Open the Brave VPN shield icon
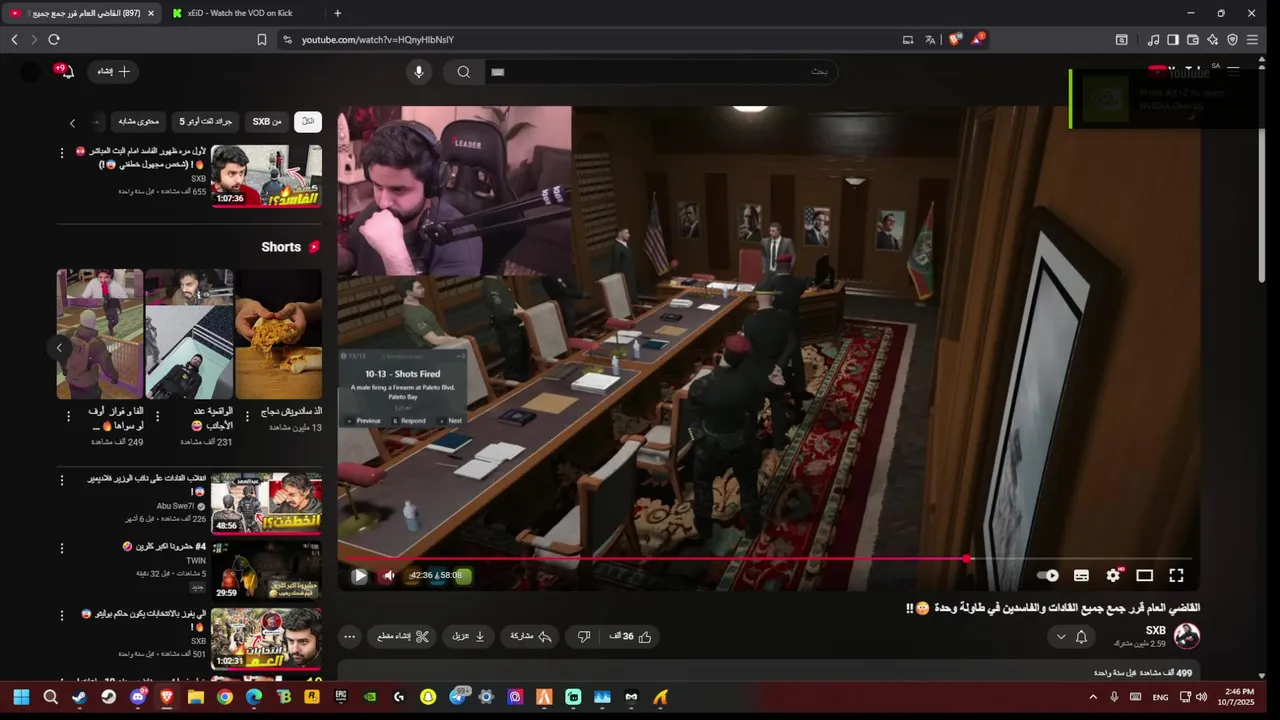Screen dimensions: 1280x720 point(1232,40)
